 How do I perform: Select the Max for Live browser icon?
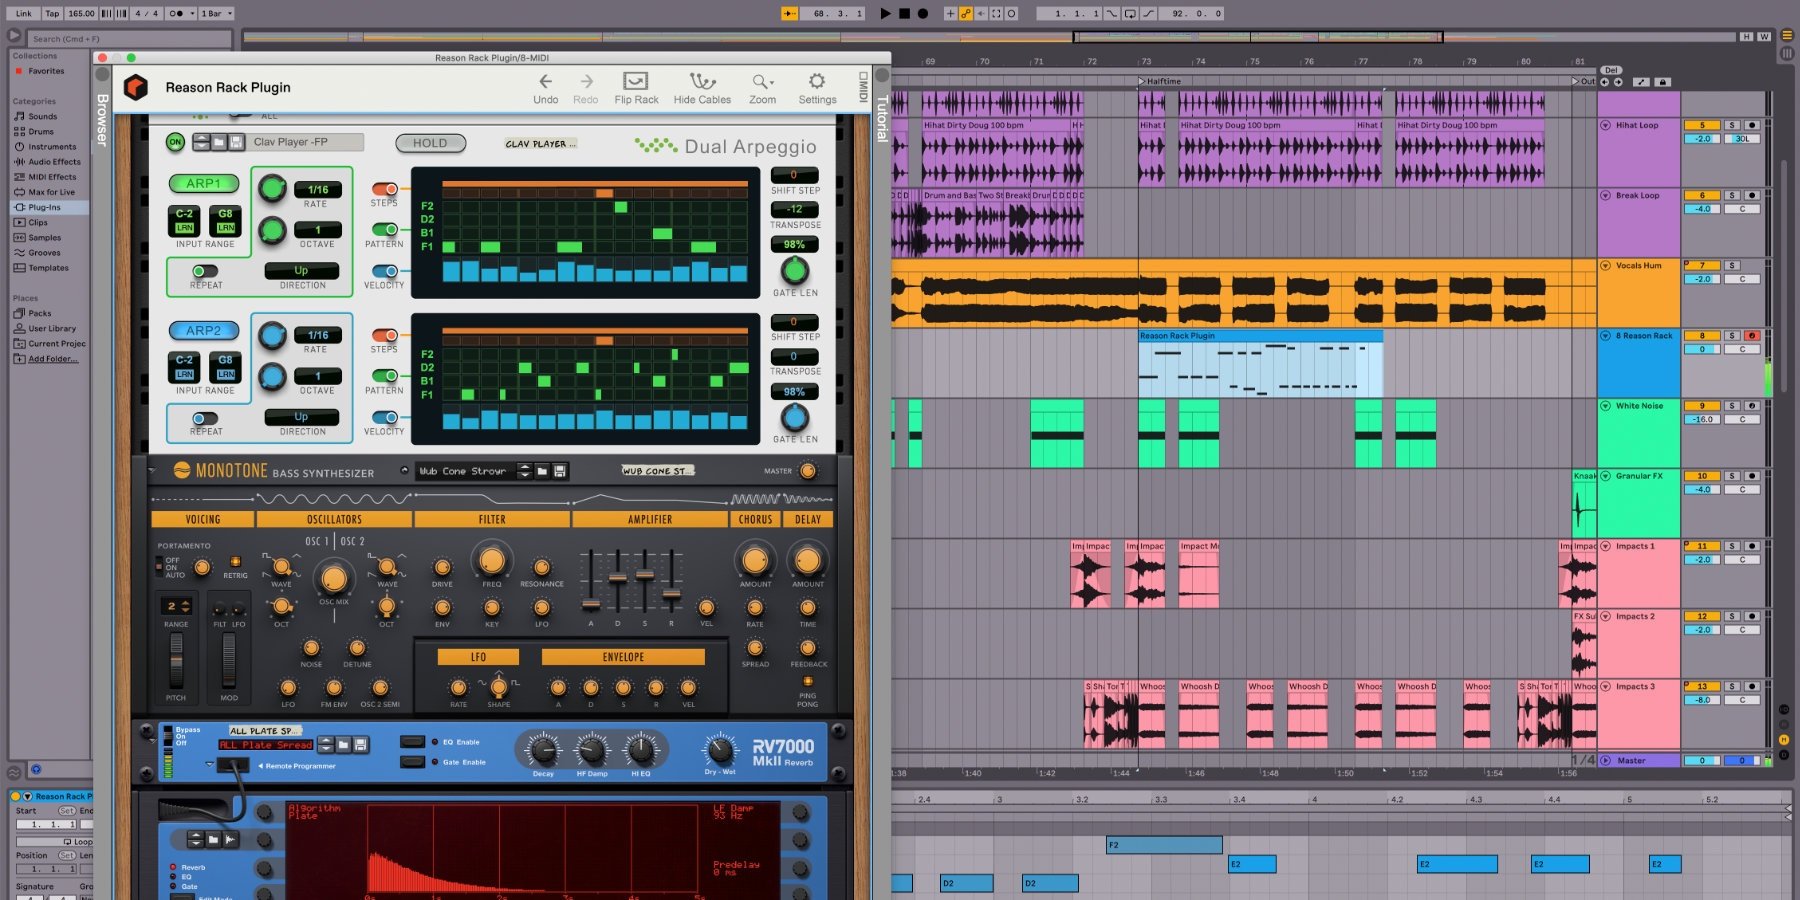[x=22, y=192]
